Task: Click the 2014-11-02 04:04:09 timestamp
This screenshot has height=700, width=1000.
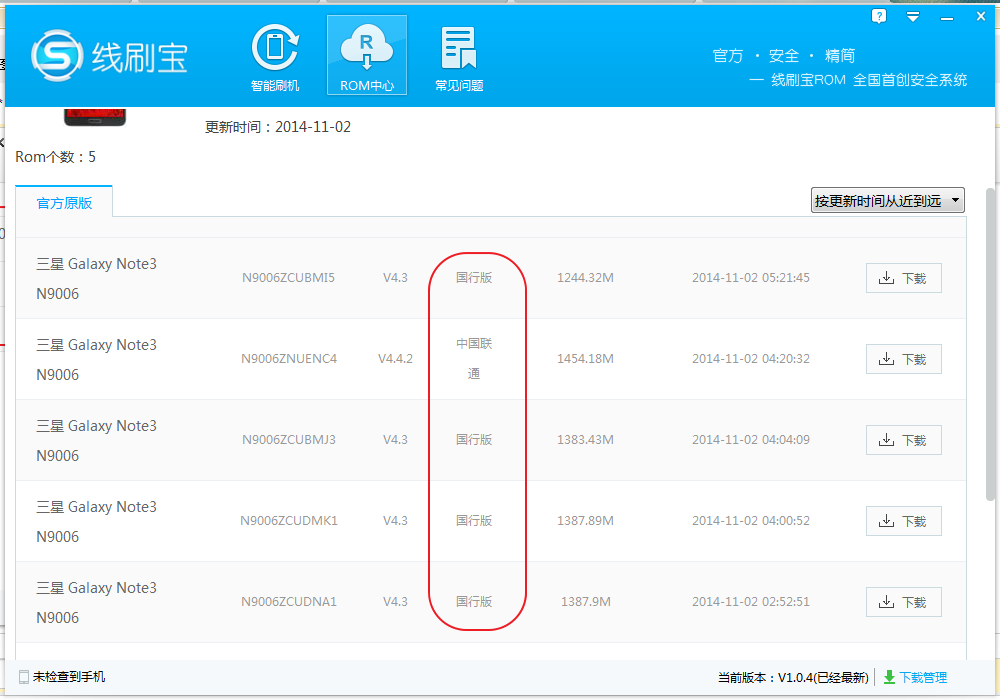Action: (x=751, y=440)
